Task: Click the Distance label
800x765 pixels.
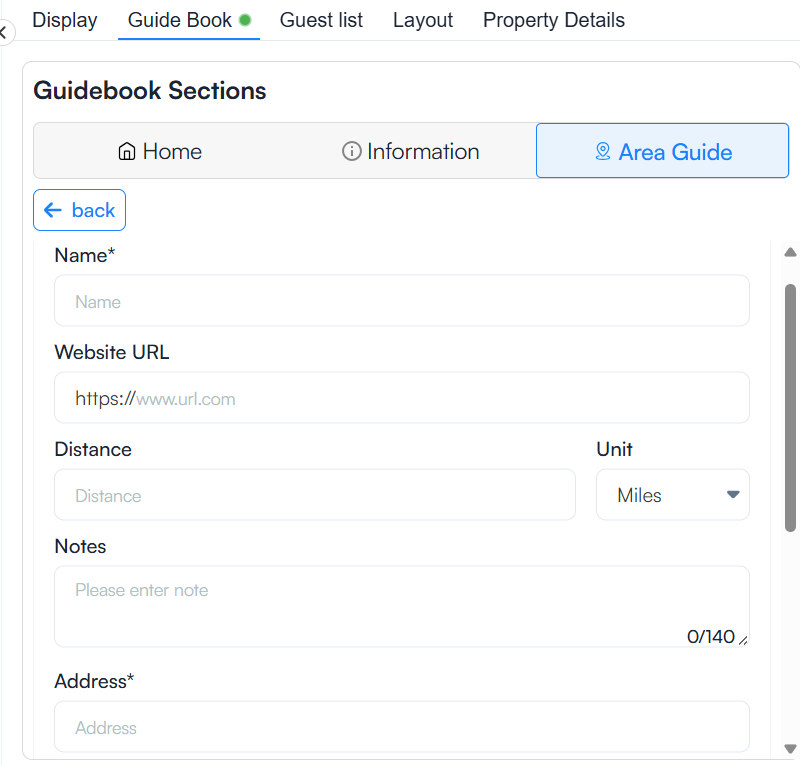Action: [x=93, y=449]
